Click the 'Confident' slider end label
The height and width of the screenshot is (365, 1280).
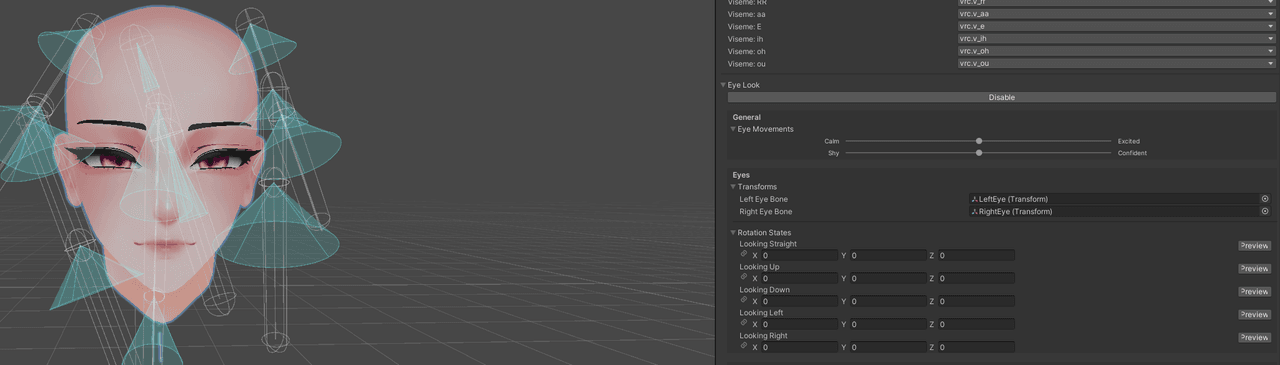click(1132, 153)
